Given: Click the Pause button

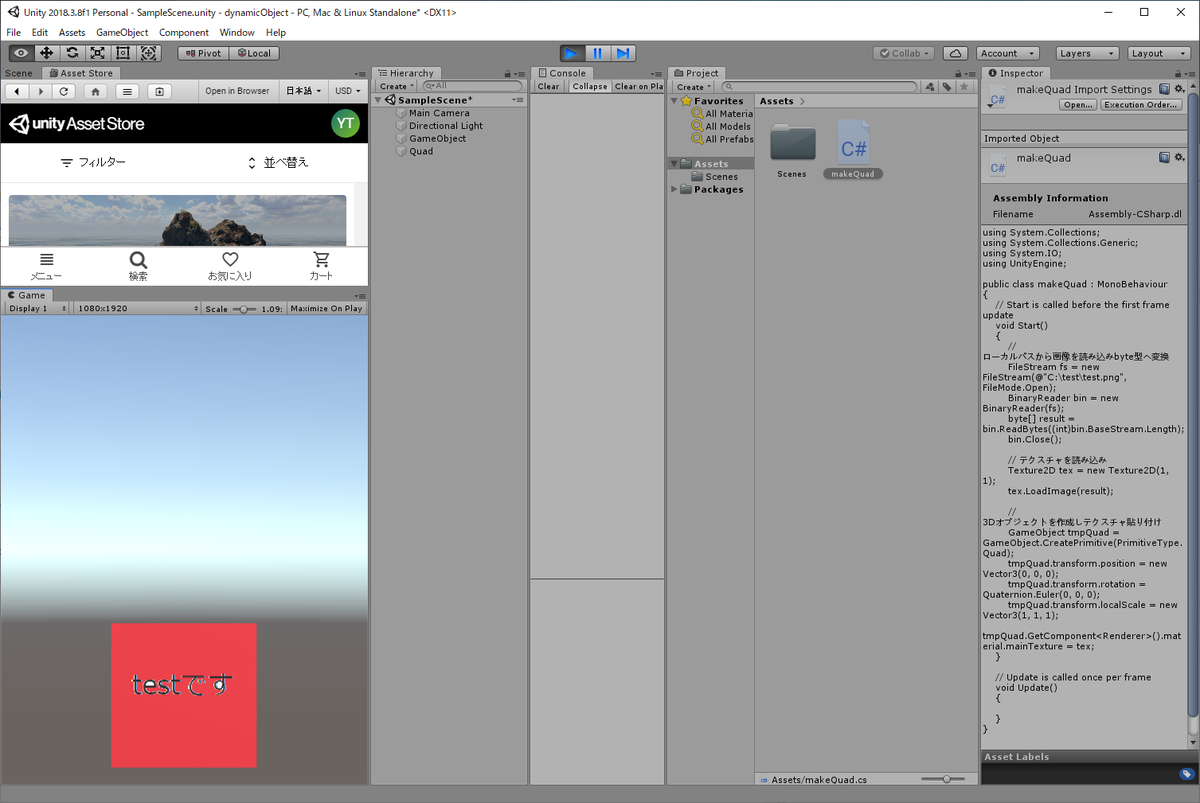Looking at the screenshot, I should 598,53.
